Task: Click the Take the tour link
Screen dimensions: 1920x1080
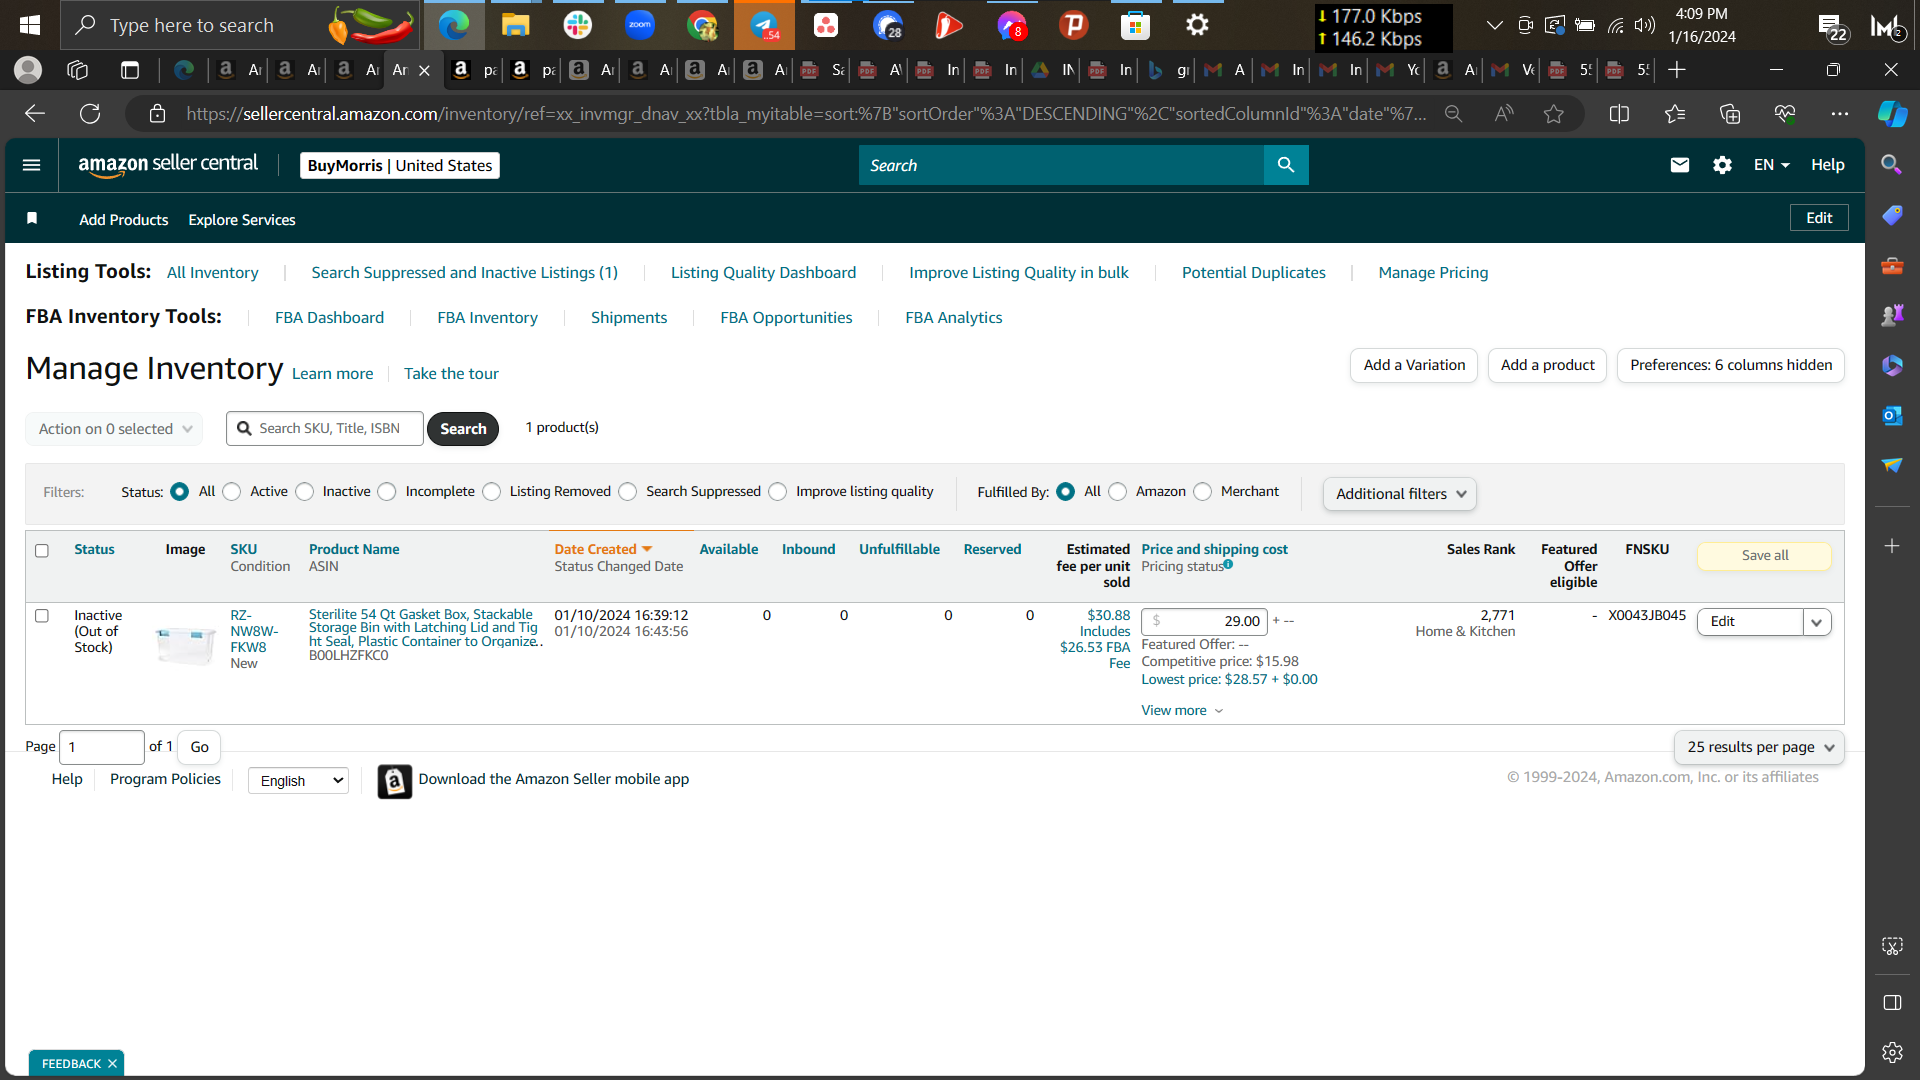Action: click(451, 374)
